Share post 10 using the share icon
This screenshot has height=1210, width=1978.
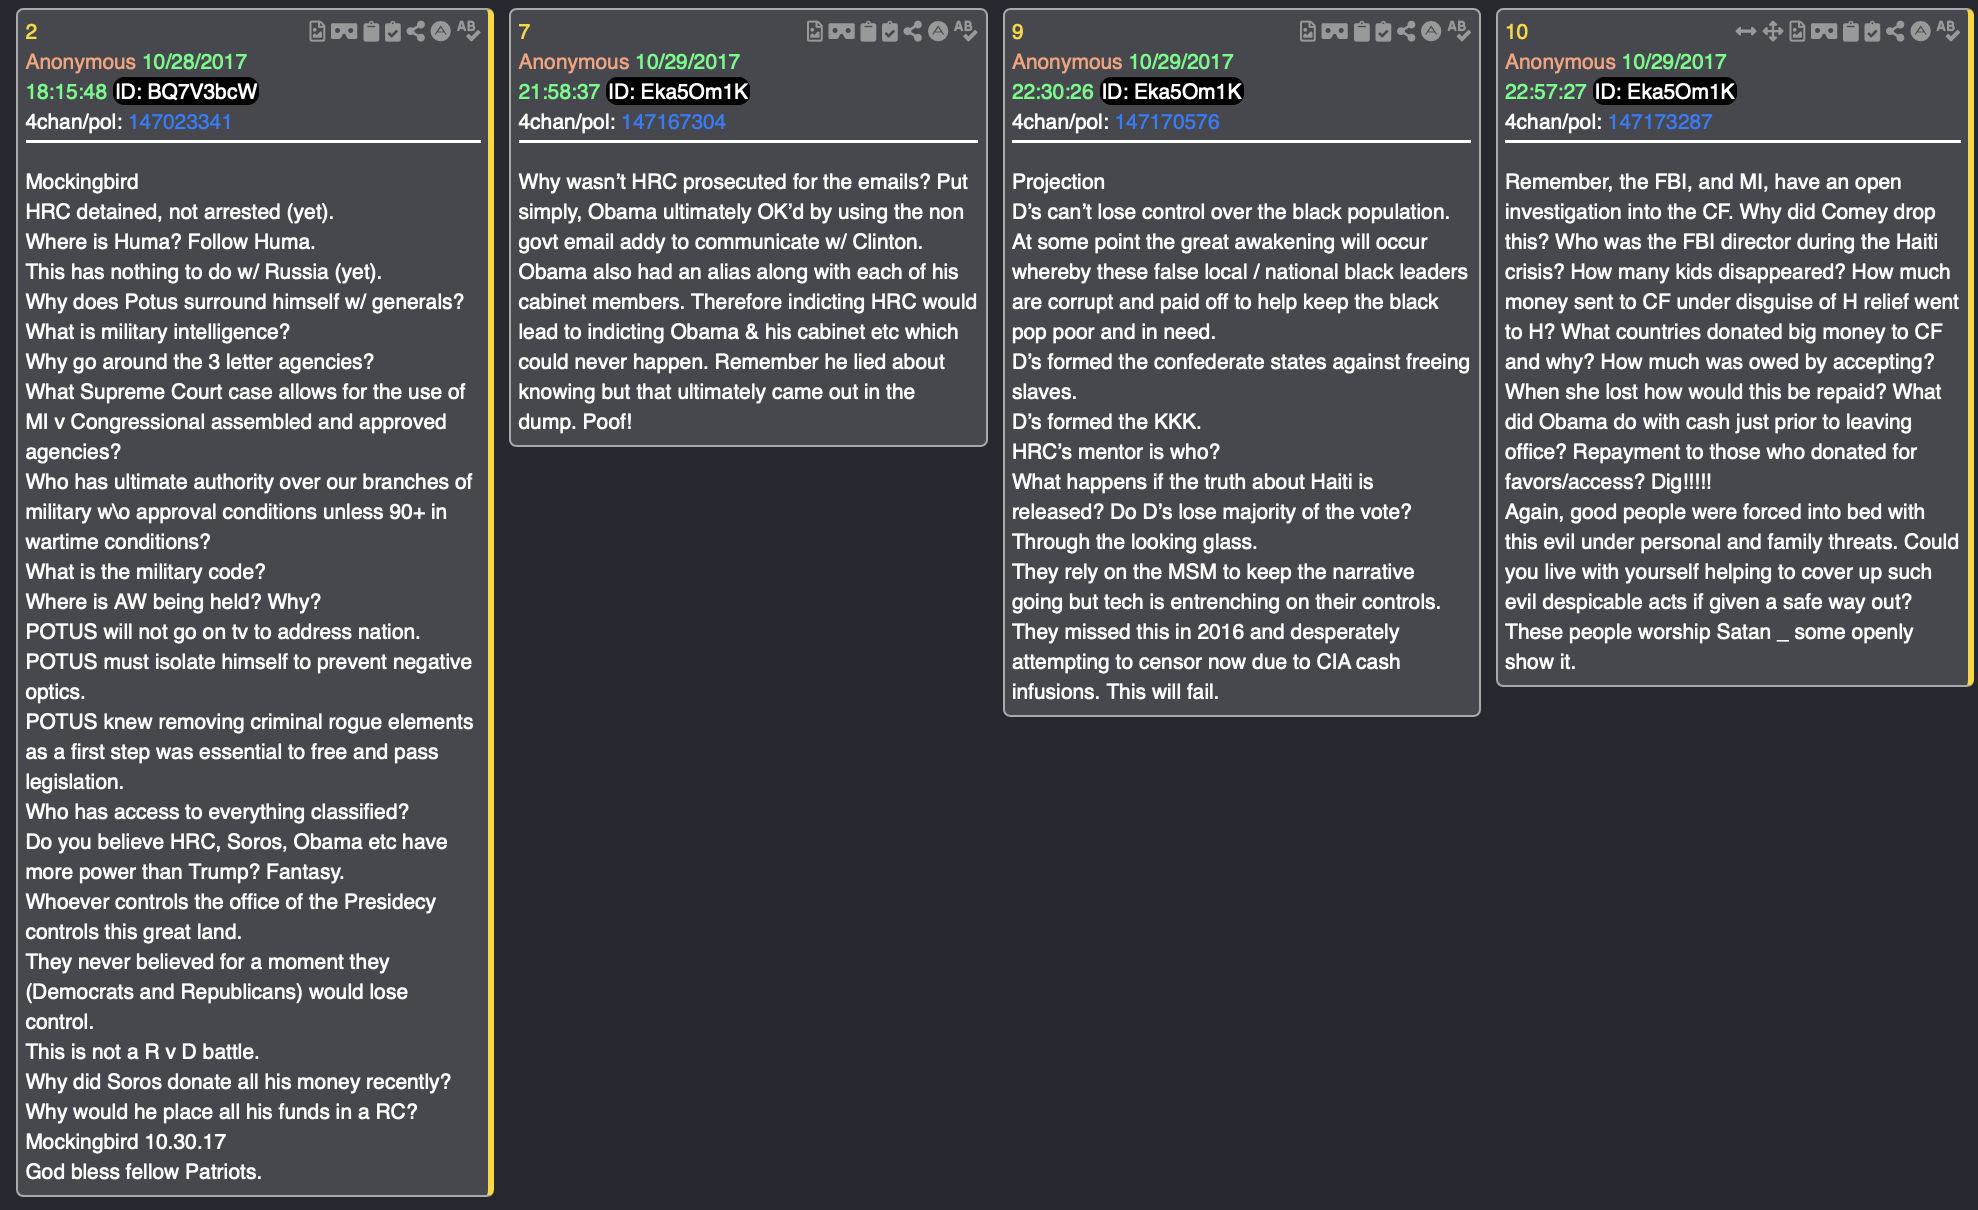pos(1895,32)
